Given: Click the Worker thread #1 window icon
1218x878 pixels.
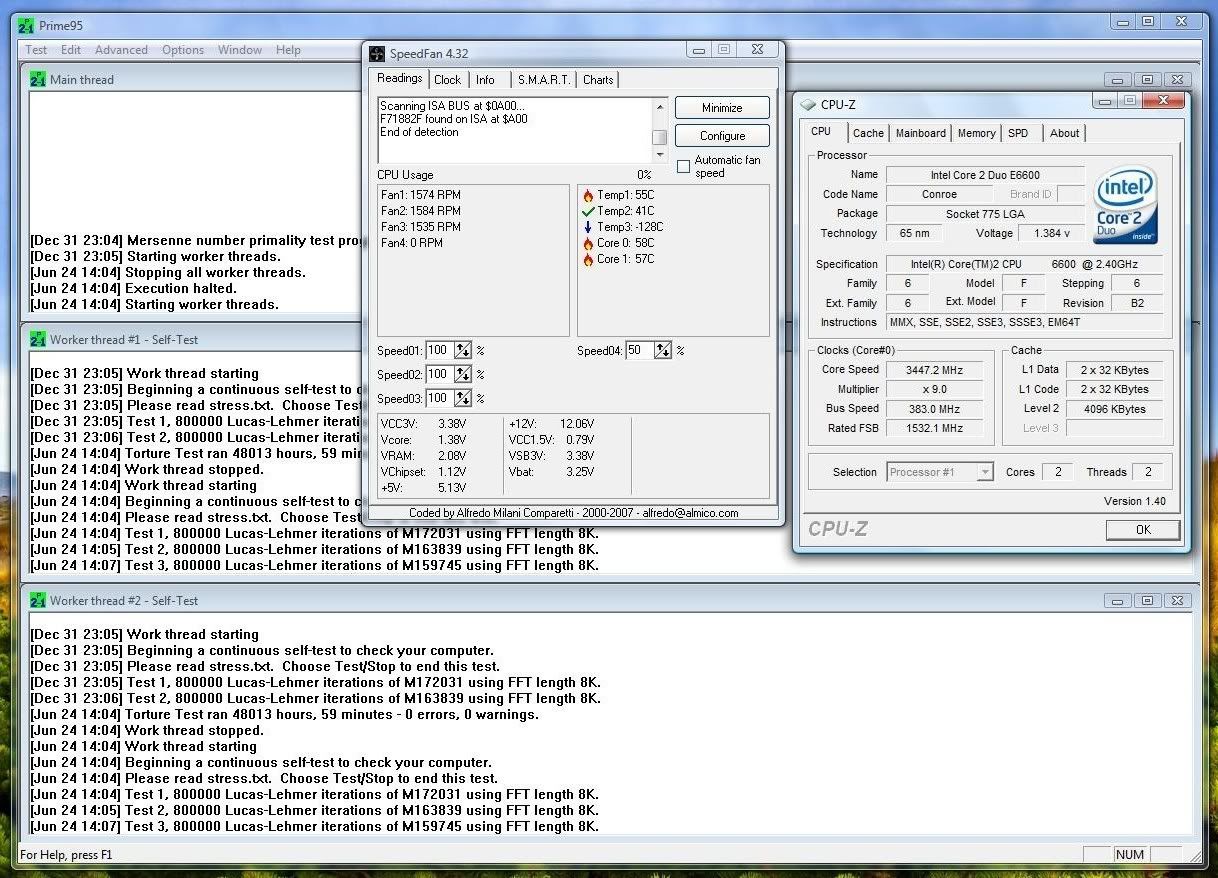Looking at the screenshot, I should coord(38,339).
